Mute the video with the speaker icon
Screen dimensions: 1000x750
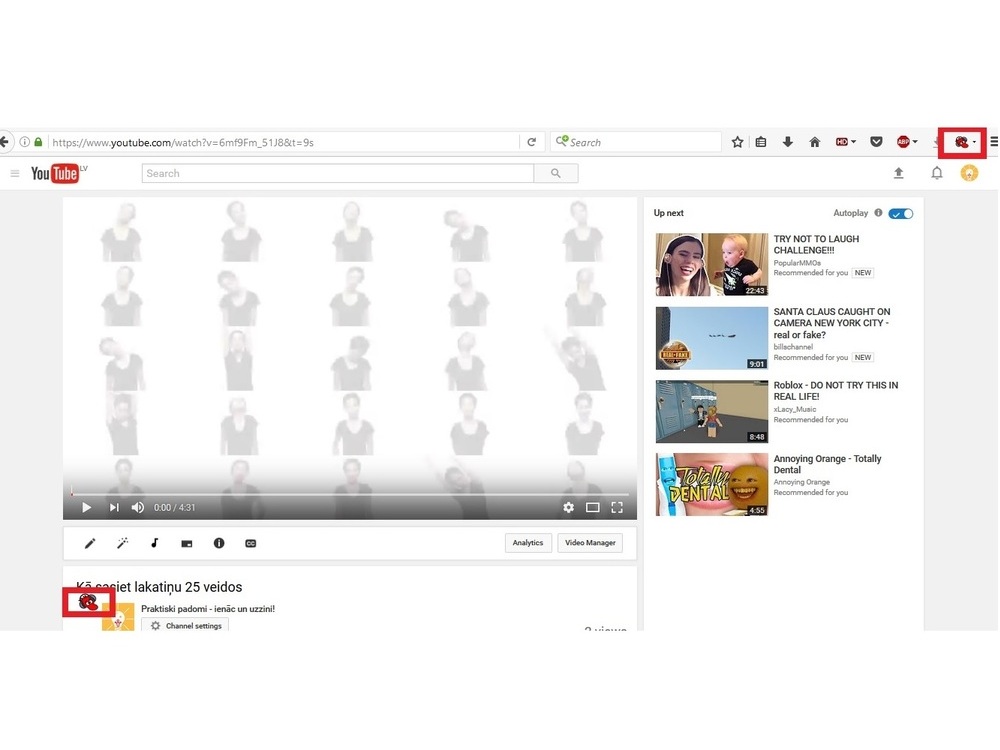138,508
